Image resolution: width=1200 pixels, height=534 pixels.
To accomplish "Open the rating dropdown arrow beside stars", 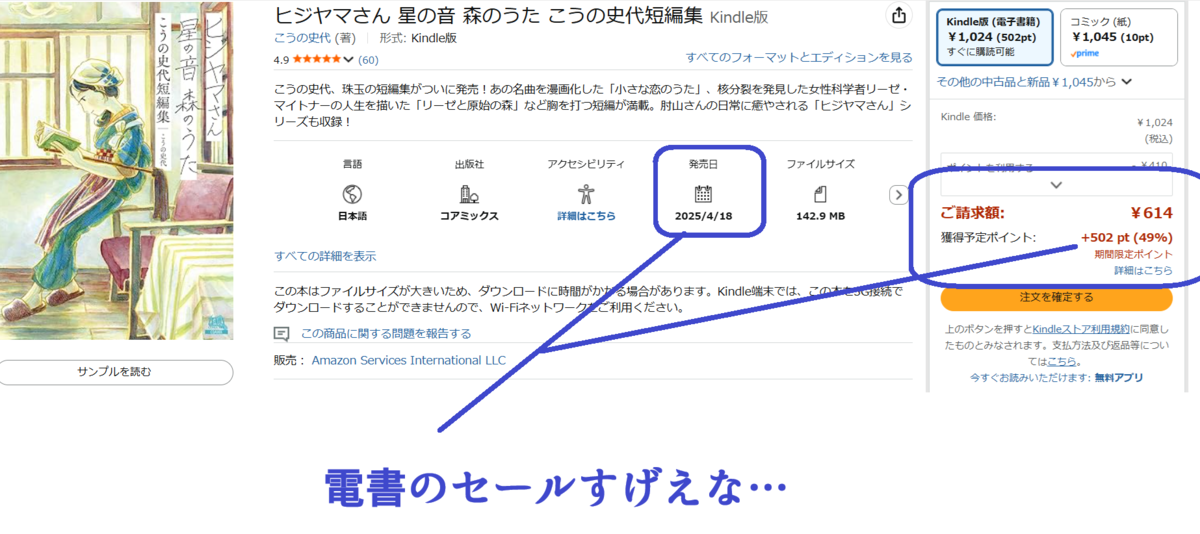I will point(348,59).
